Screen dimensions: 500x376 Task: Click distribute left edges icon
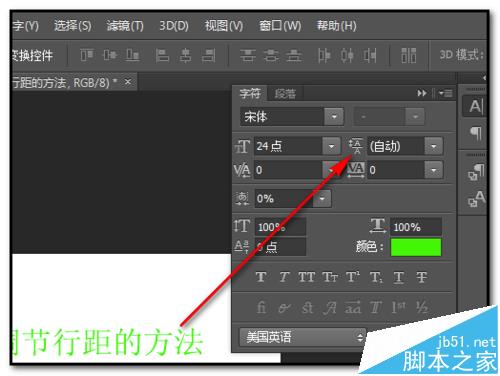[x=324, y=55]
